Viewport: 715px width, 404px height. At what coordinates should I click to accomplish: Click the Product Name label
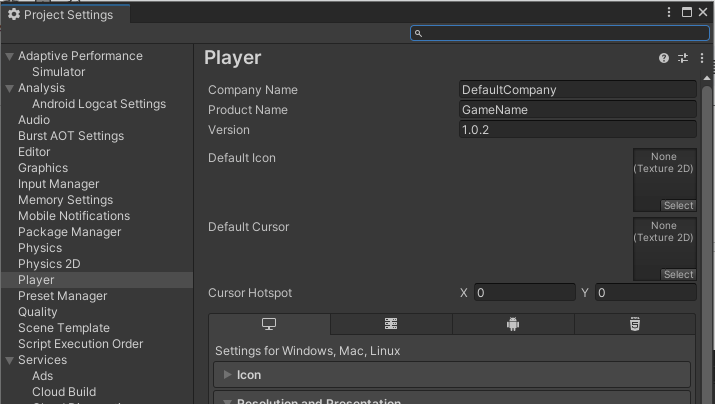(248, 110)
